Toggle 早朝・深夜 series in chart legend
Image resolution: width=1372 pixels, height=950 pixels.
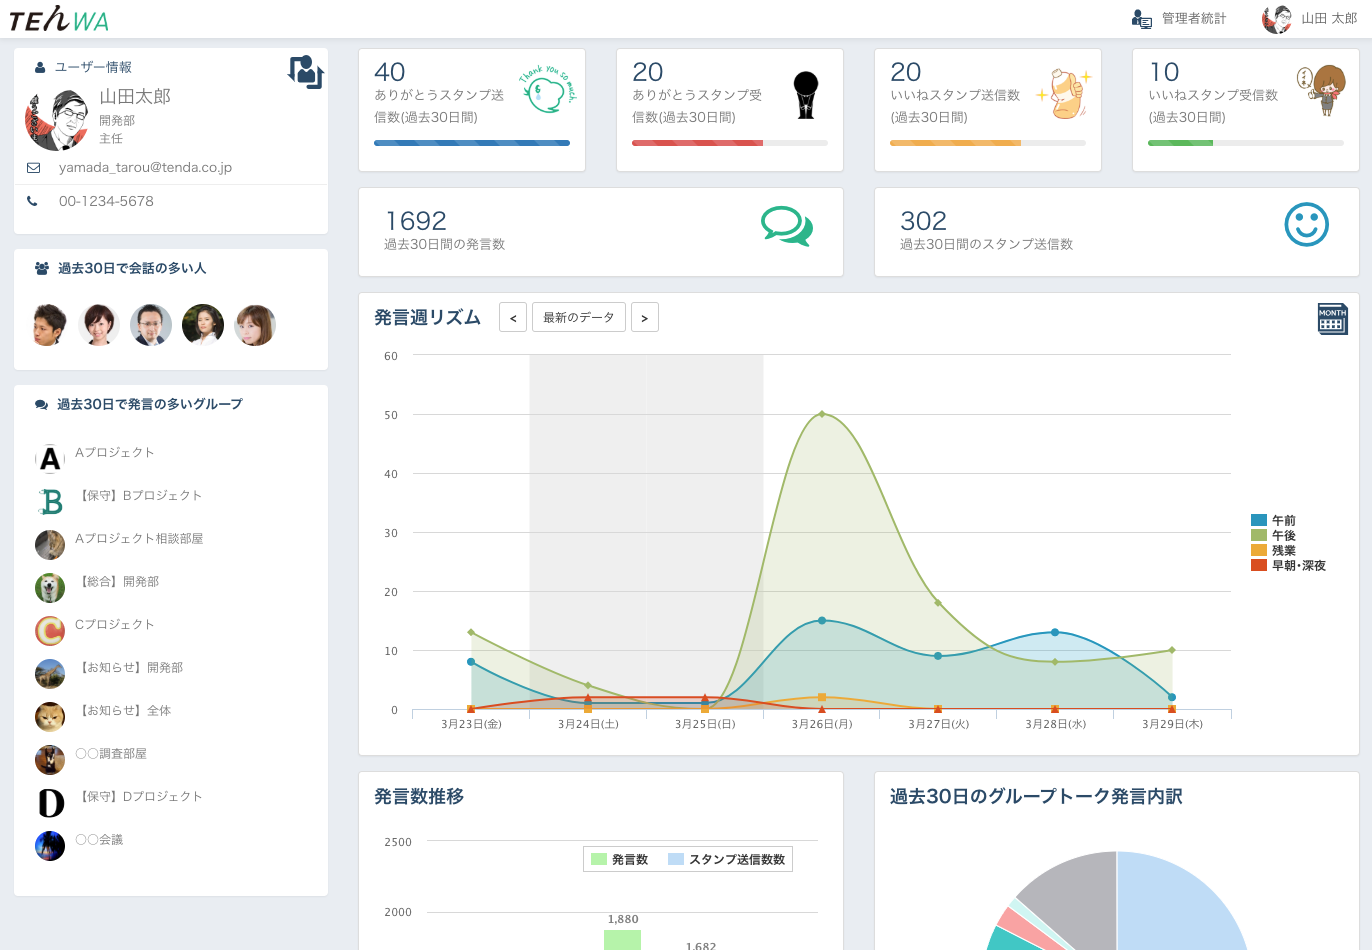[x=1288, y=565]
